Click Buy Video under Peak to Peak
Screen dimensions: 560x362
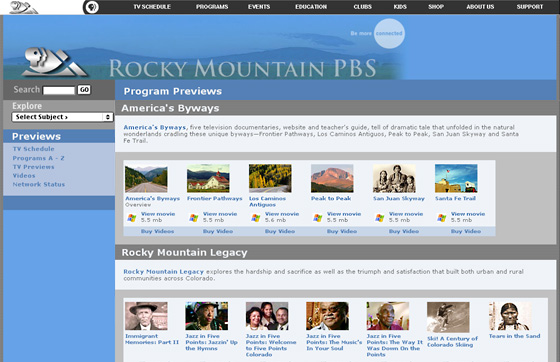tap(342, 231)
